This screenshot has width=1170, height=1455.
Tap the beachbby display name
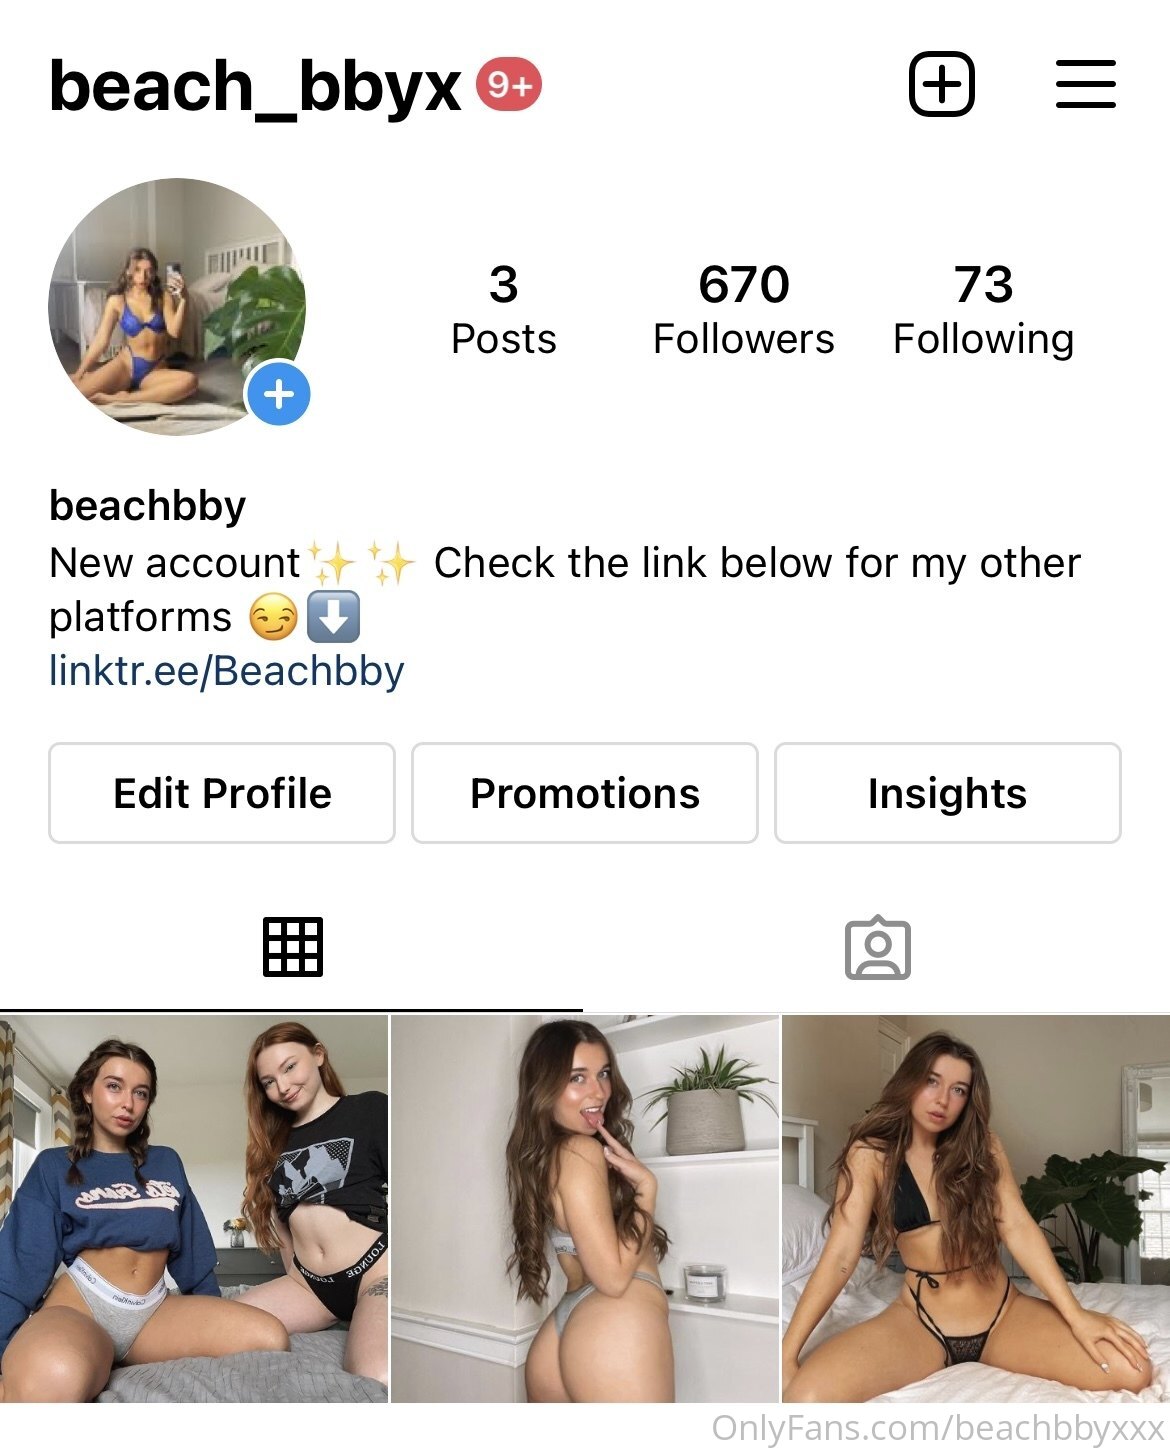pos(148,507)
